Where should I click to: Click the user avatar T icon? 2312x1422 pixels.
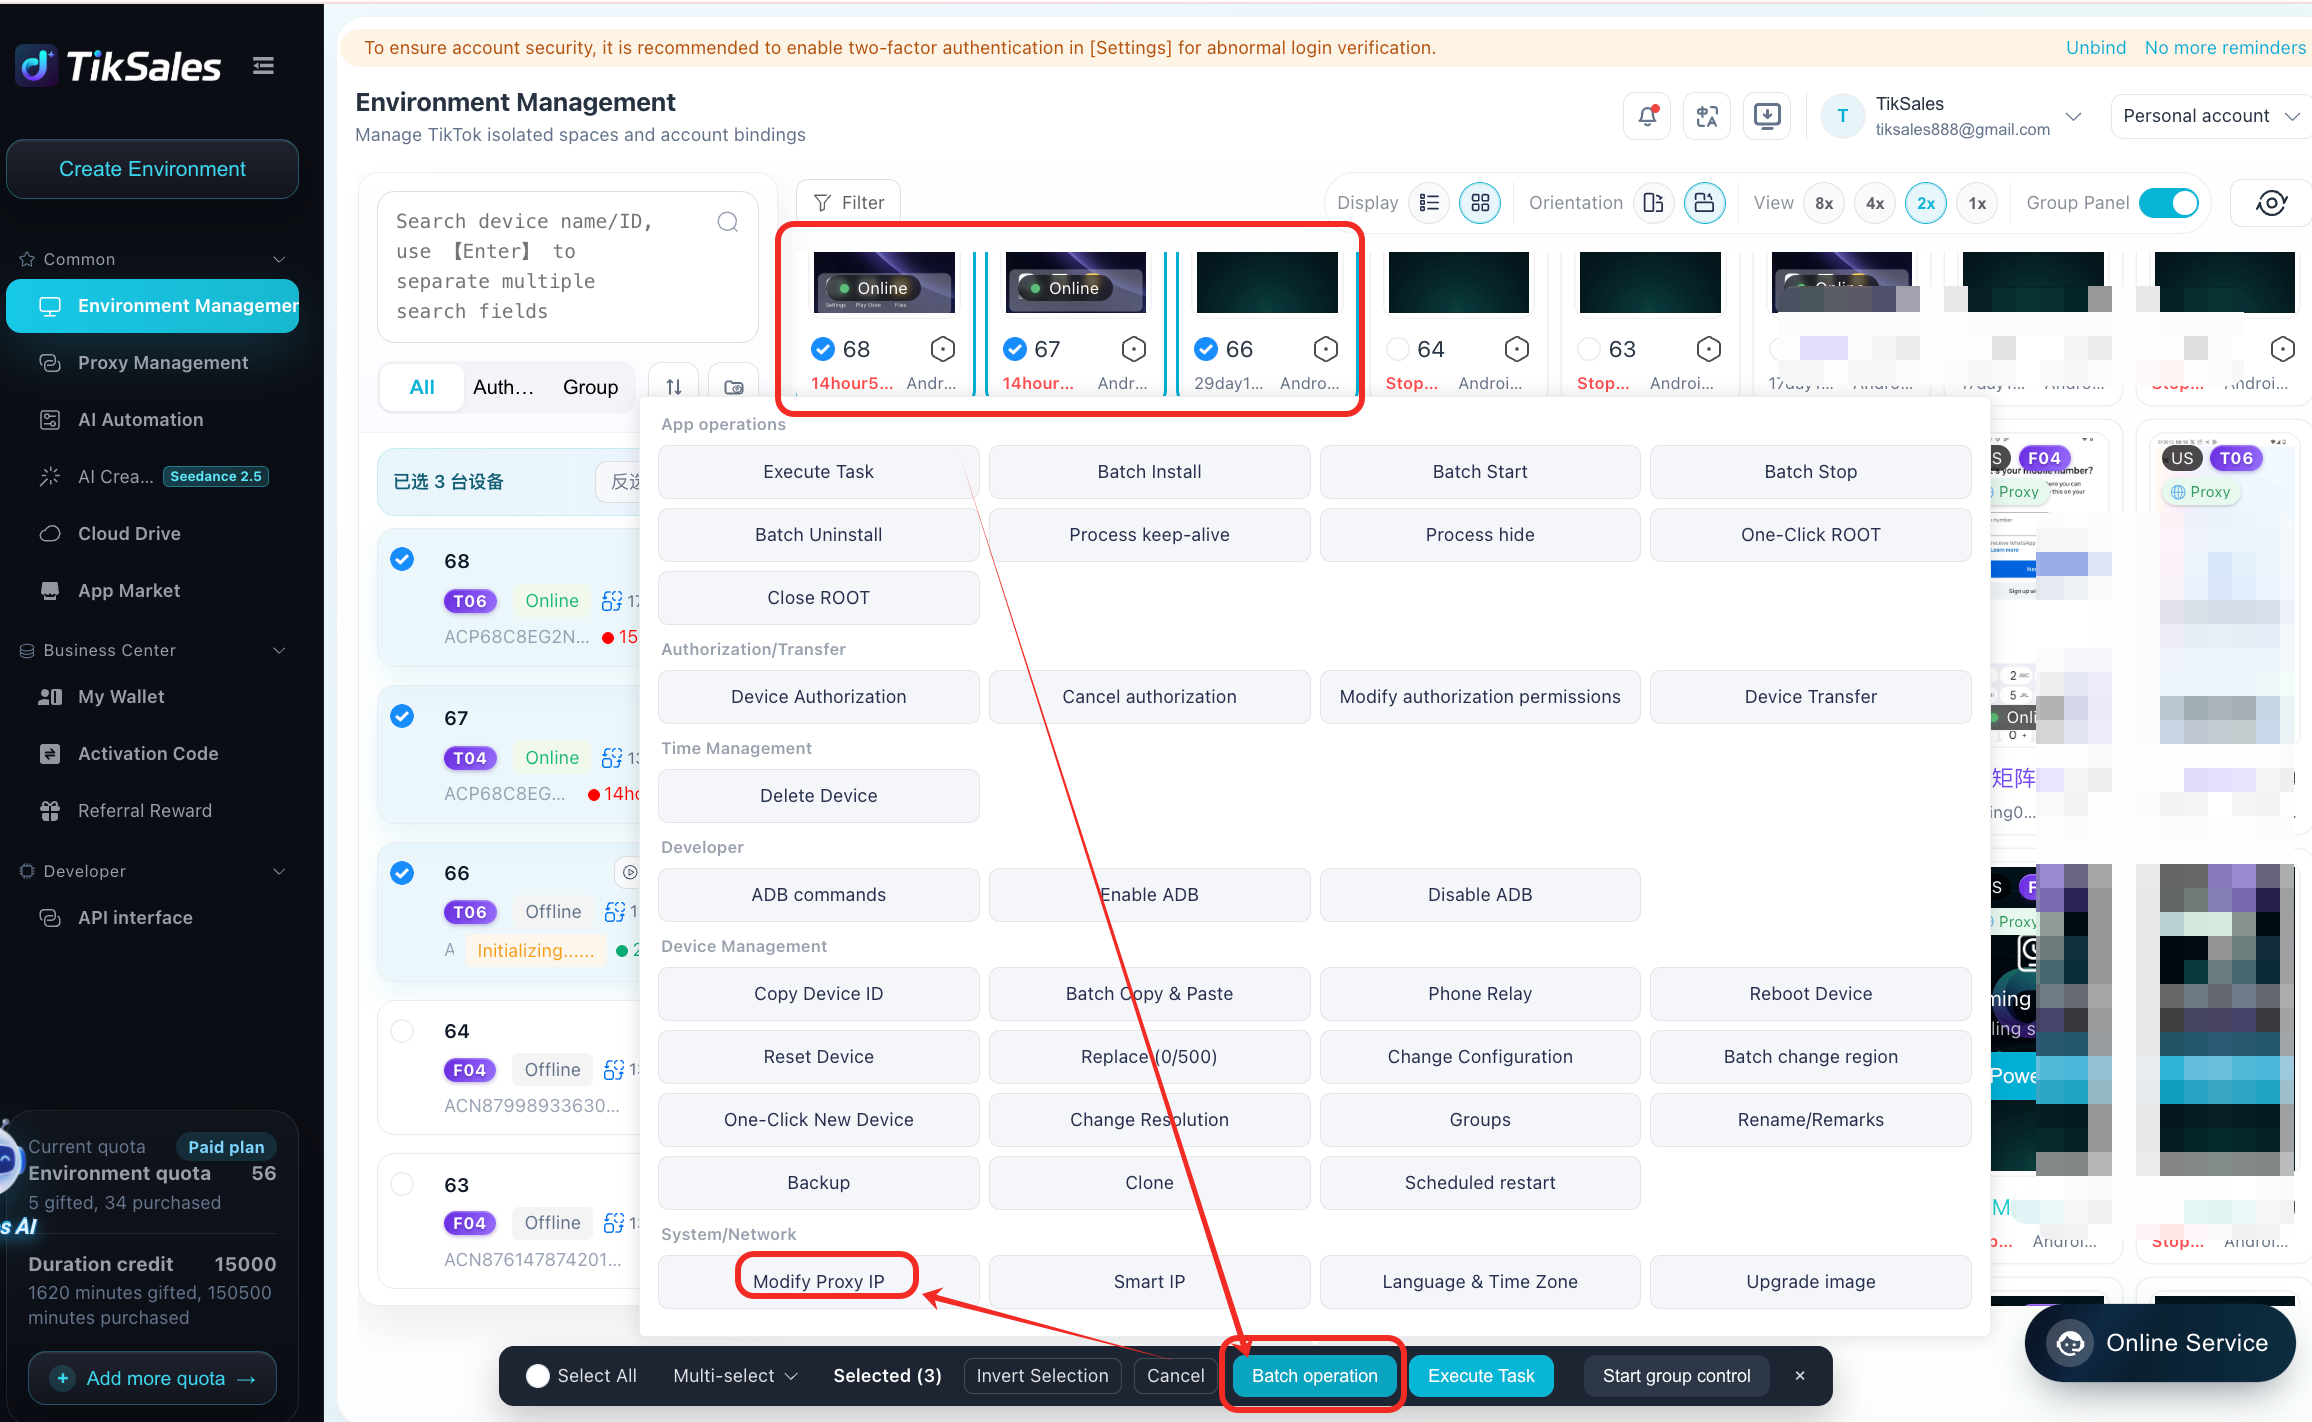point(1843,116)
